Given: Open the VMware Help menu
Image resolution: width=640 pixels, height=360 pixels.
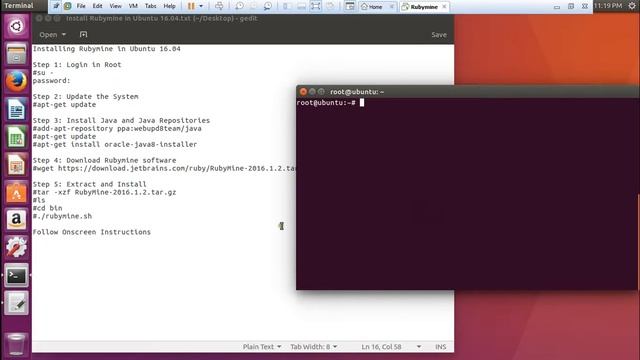Looking at the screenshot, I should 169,6.
